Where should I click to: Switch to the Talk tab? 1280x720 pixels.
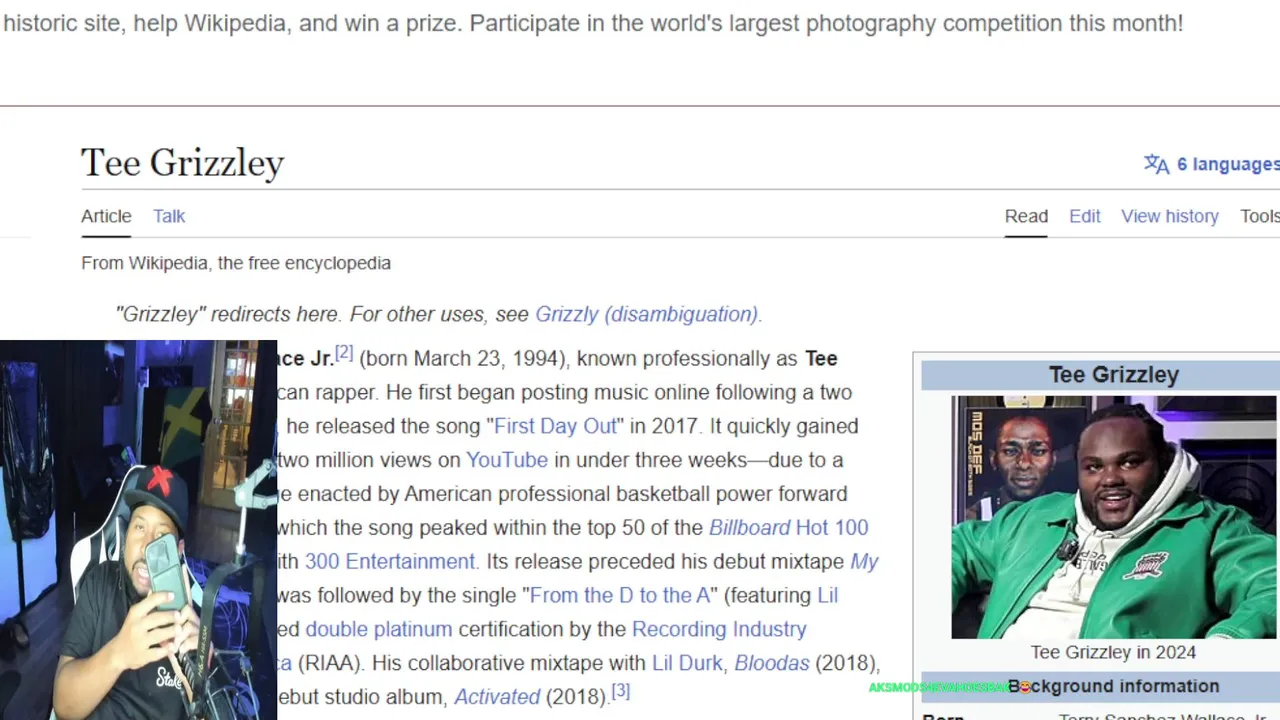[x=169, y=216]
